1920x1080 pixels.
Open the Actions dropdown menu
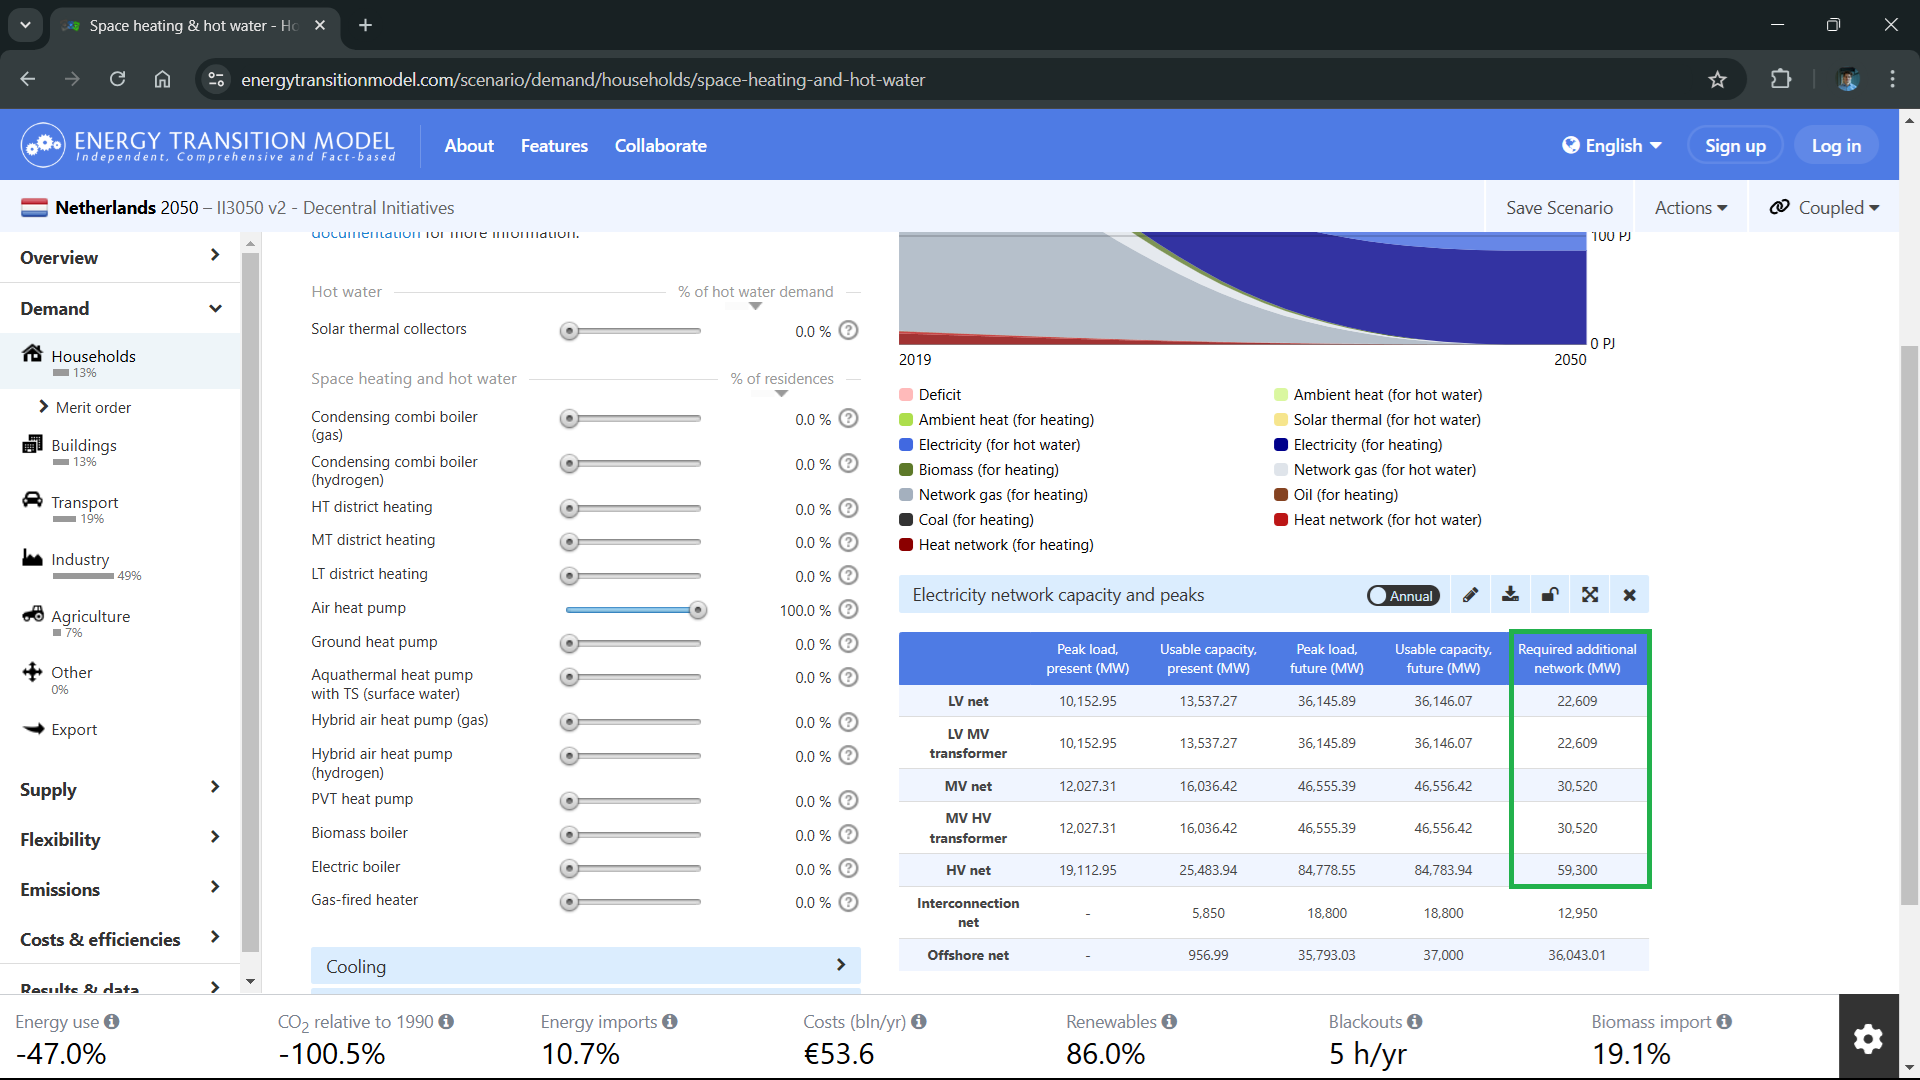click(1691, 208)
